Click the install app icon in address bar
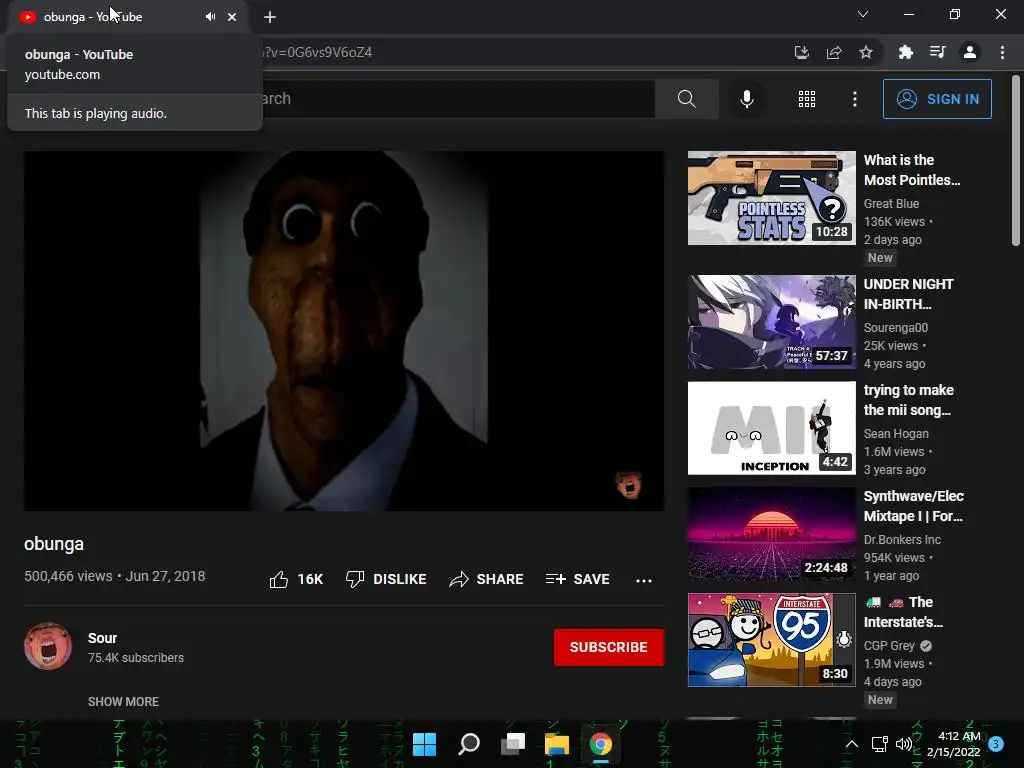 click(802, 52)
